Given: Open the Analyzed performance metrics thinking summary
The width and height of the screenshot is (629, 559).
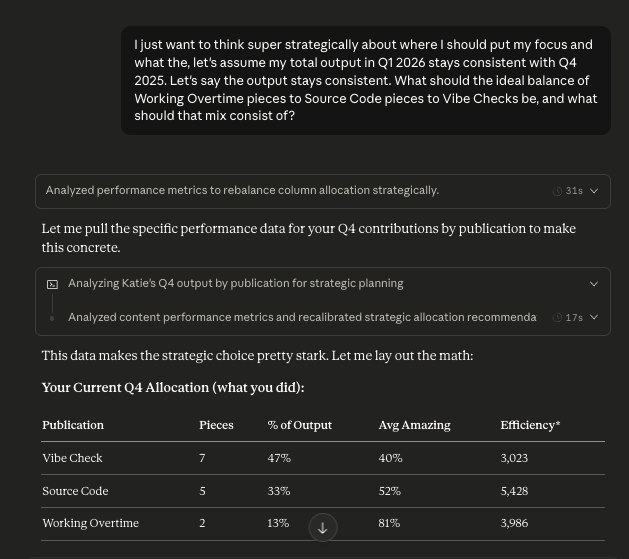Looking at the screenshot, I should (242, 191).
